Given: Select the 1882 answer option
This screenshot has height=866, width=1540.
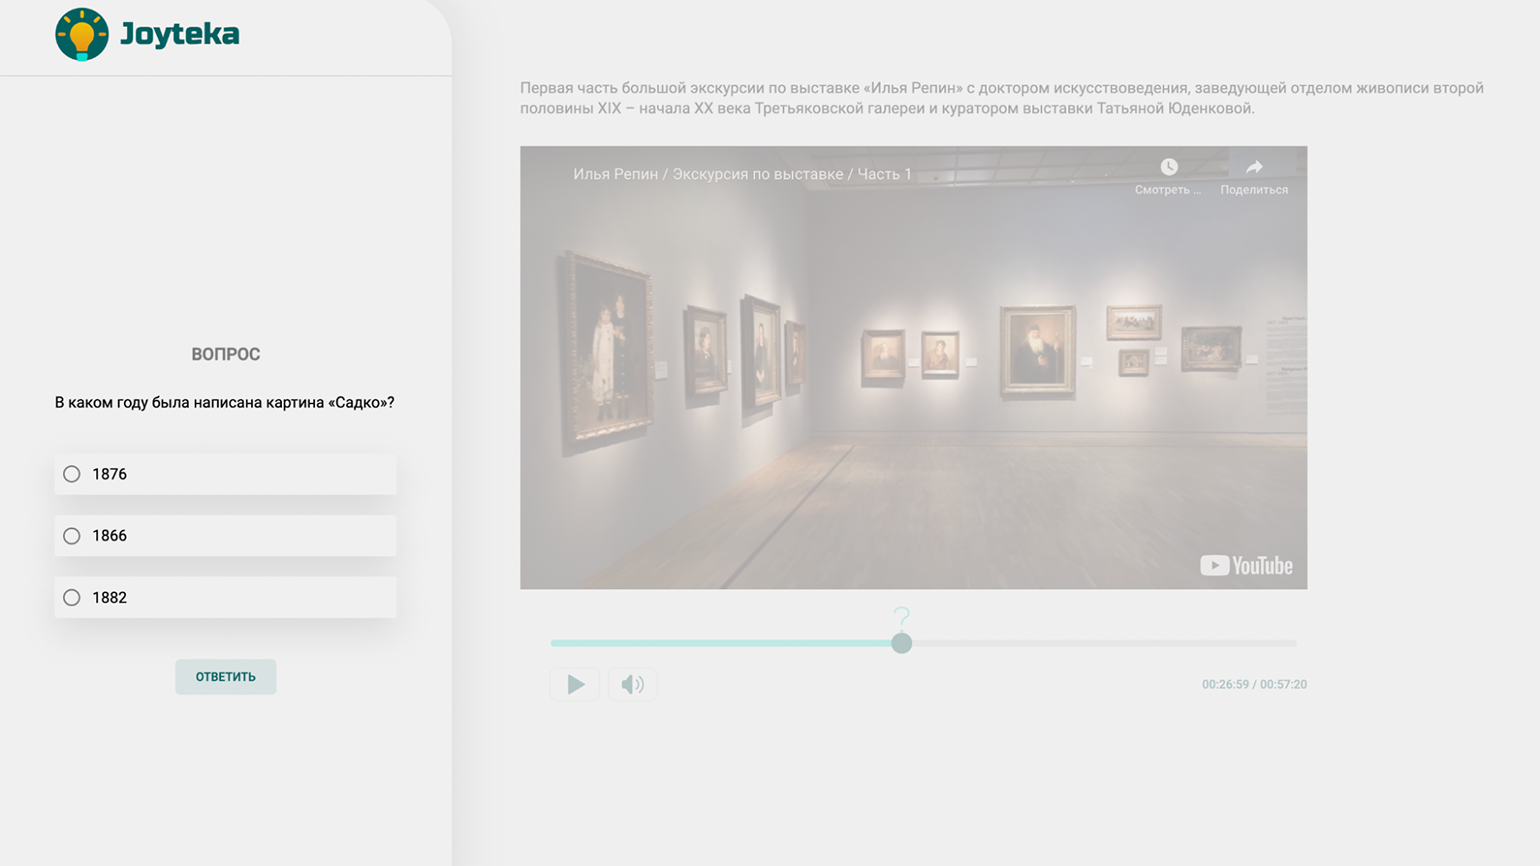Looking at the screenshot, I should point(225,597).
